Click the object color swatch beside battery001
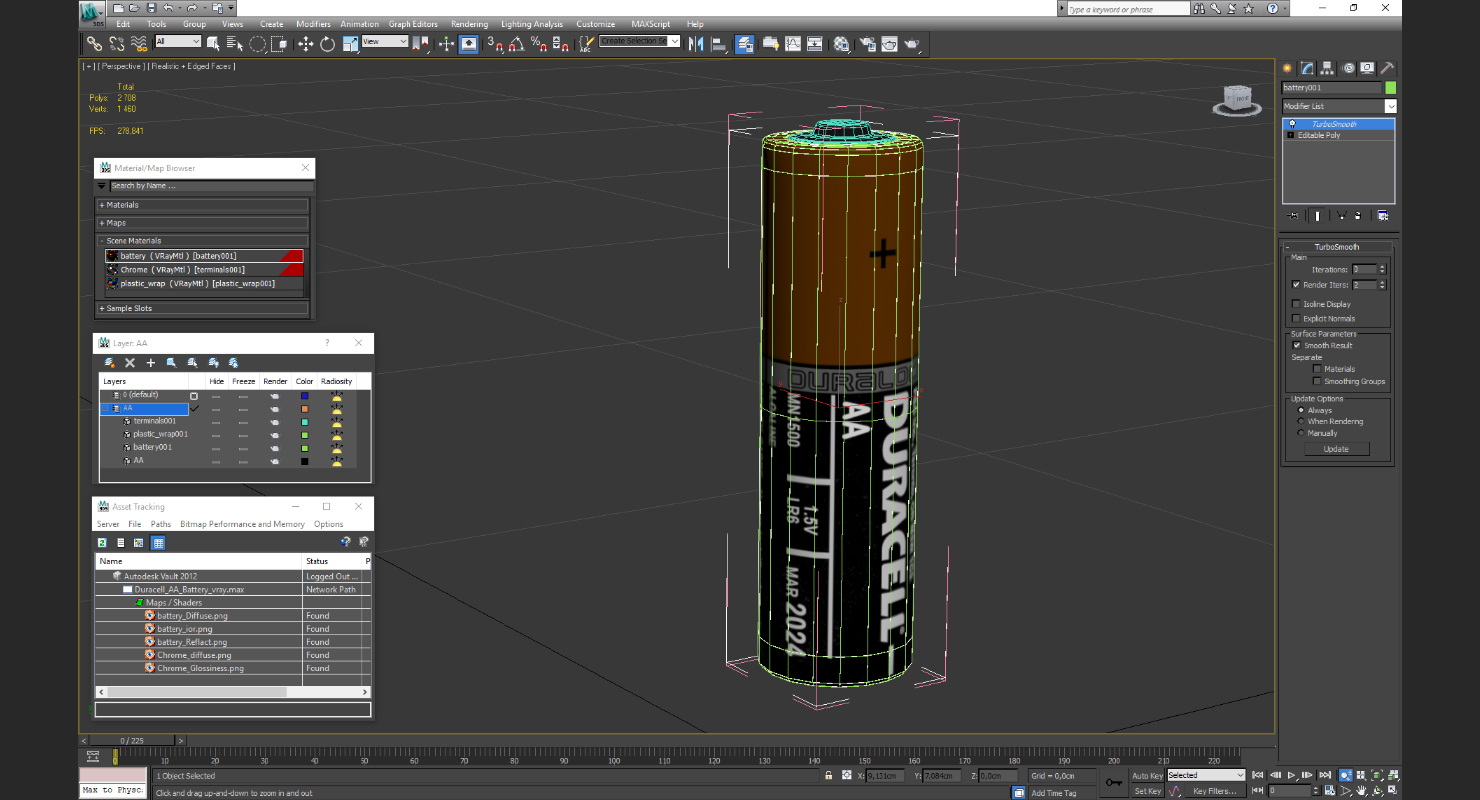Viewport: 1480px width, 800px height. tap(1390, 88)
